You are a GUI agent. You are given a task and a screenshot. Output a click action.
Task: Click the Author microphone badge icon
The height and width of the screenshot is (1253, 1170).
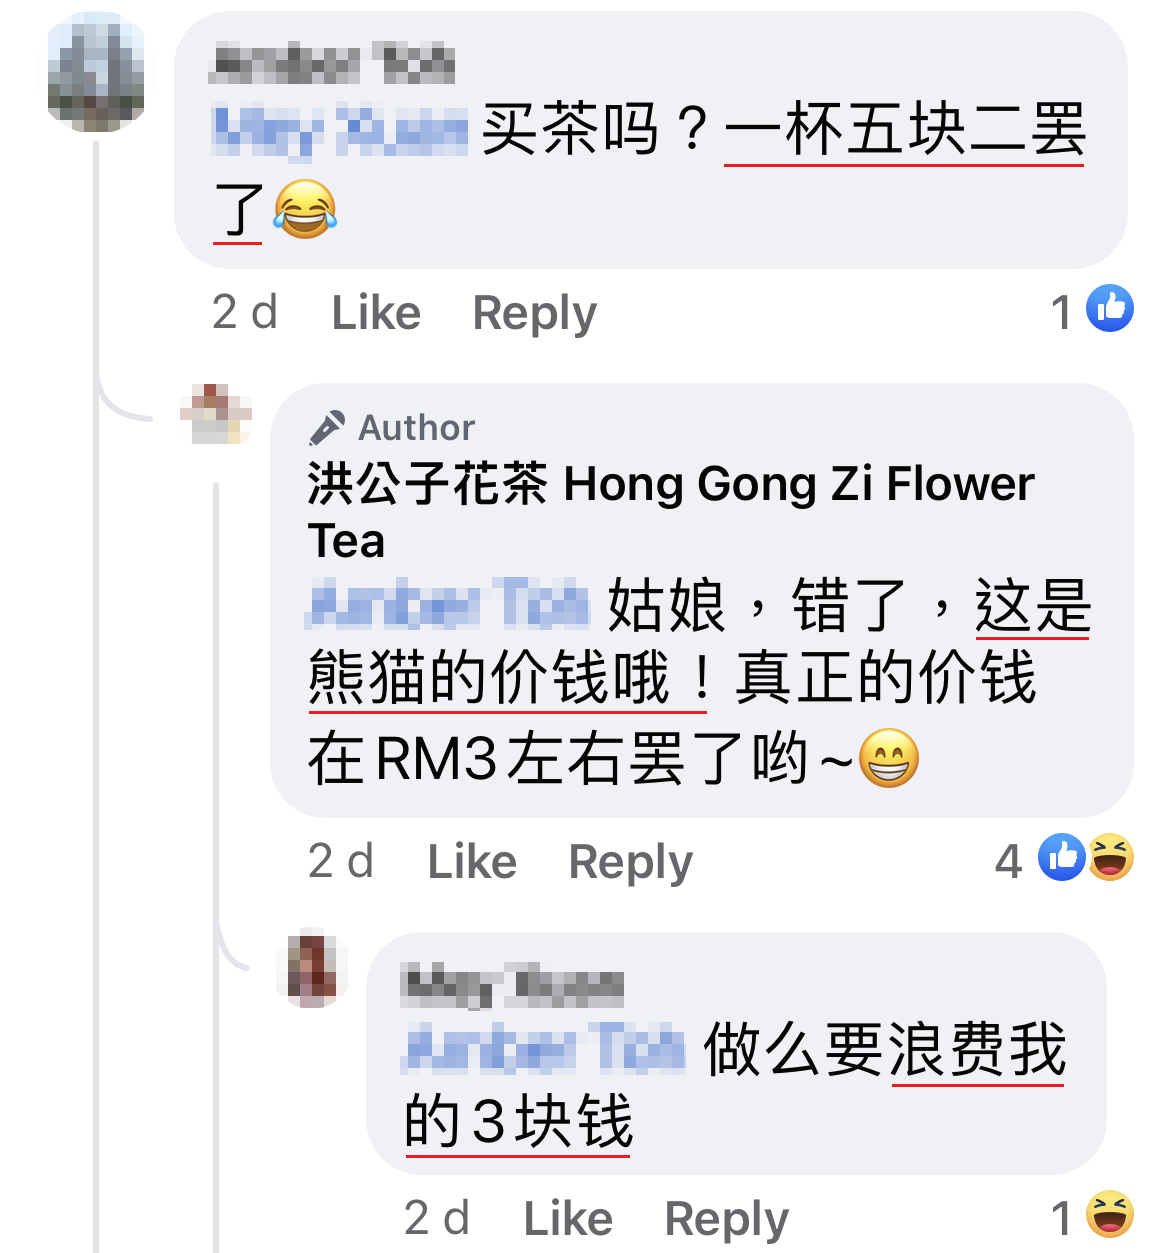pos(326,428)
